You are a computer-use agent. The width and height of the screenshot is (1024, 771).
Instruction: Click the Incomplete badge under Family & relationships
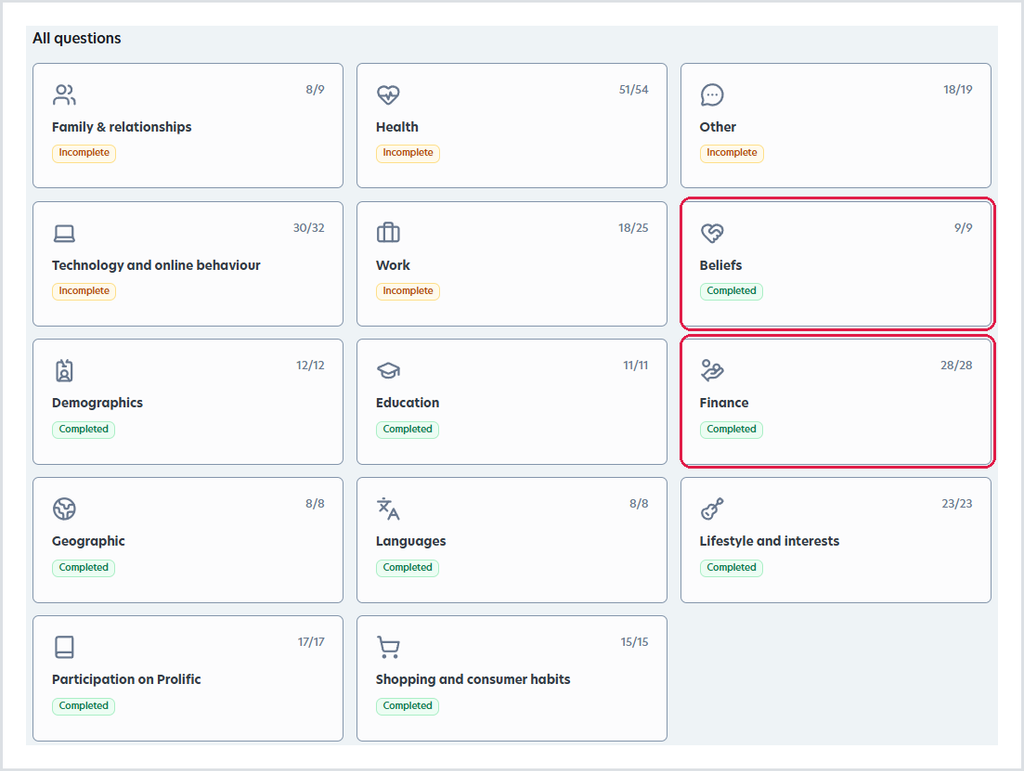(x=84, y=153)
